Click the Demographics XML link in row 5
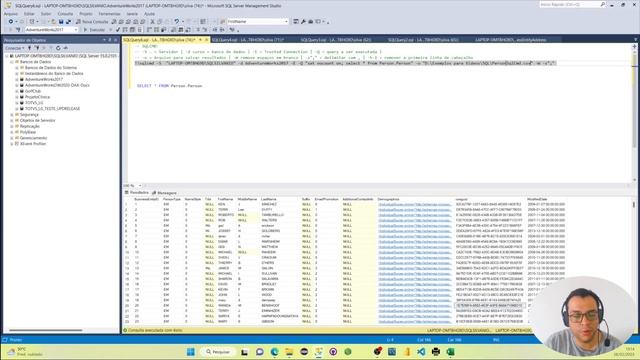 414,225
